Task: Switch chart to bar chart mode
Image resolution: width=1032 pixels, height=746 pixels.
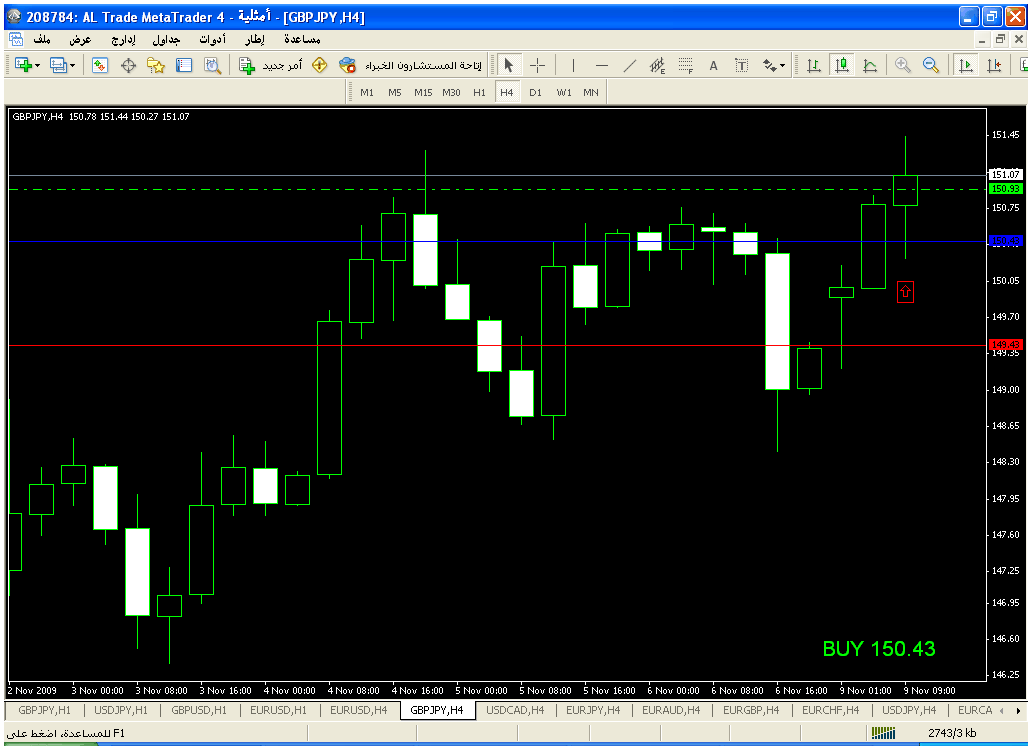Action: tap(814, 65)
